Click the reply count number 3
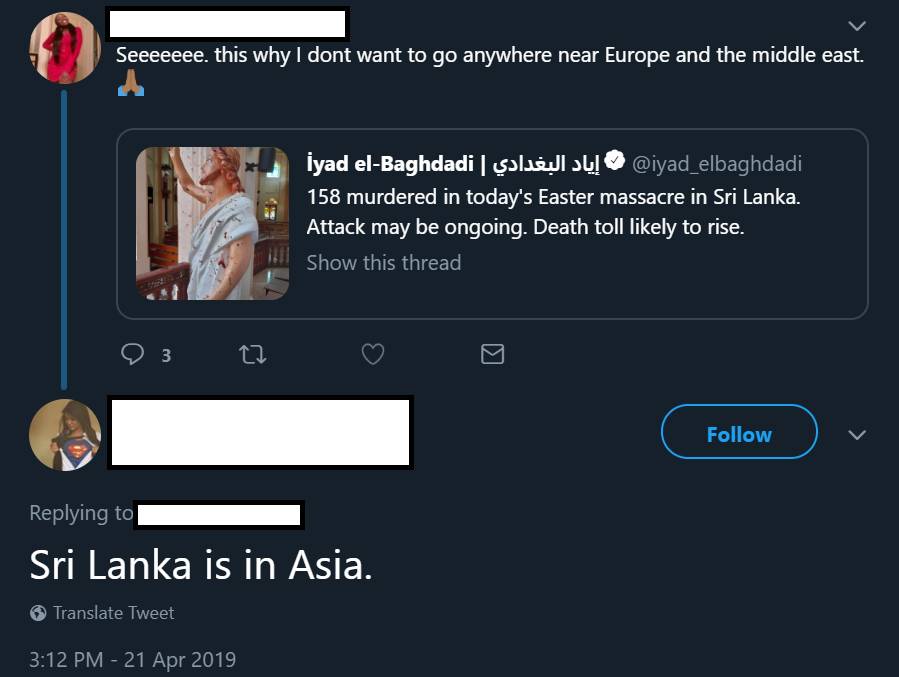This screenshot has width=899, height=677. [166, 355]
